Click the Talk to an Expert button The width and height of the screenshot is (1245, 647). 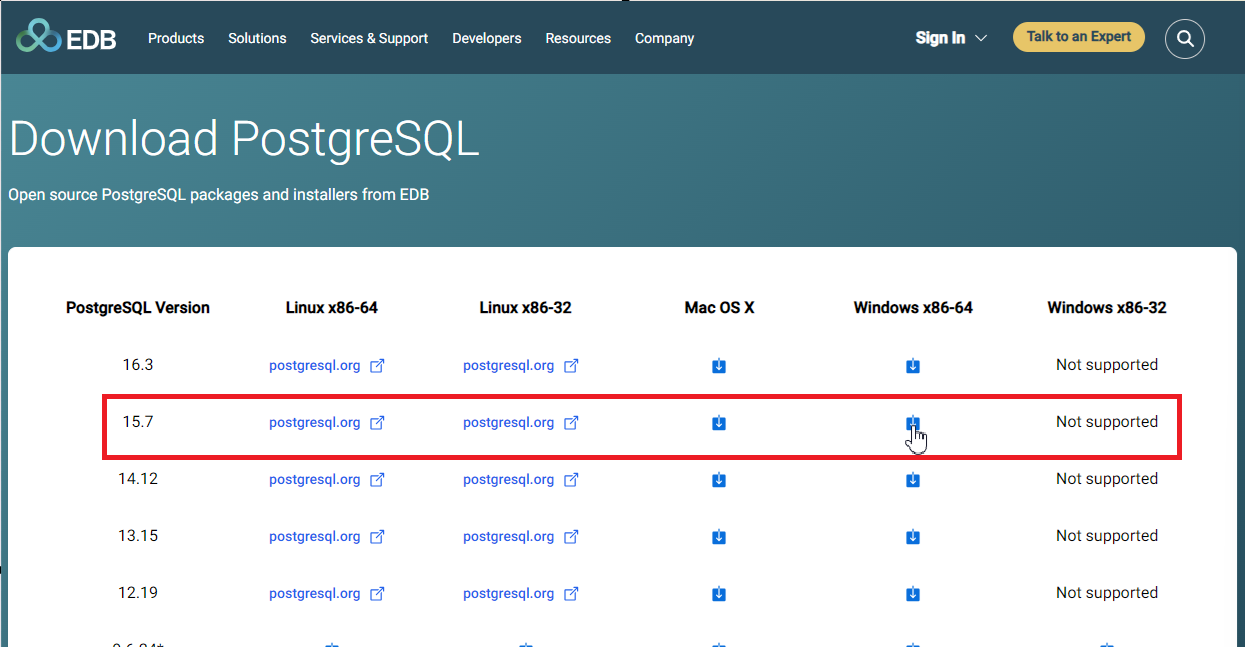[x=1078, y=36]
